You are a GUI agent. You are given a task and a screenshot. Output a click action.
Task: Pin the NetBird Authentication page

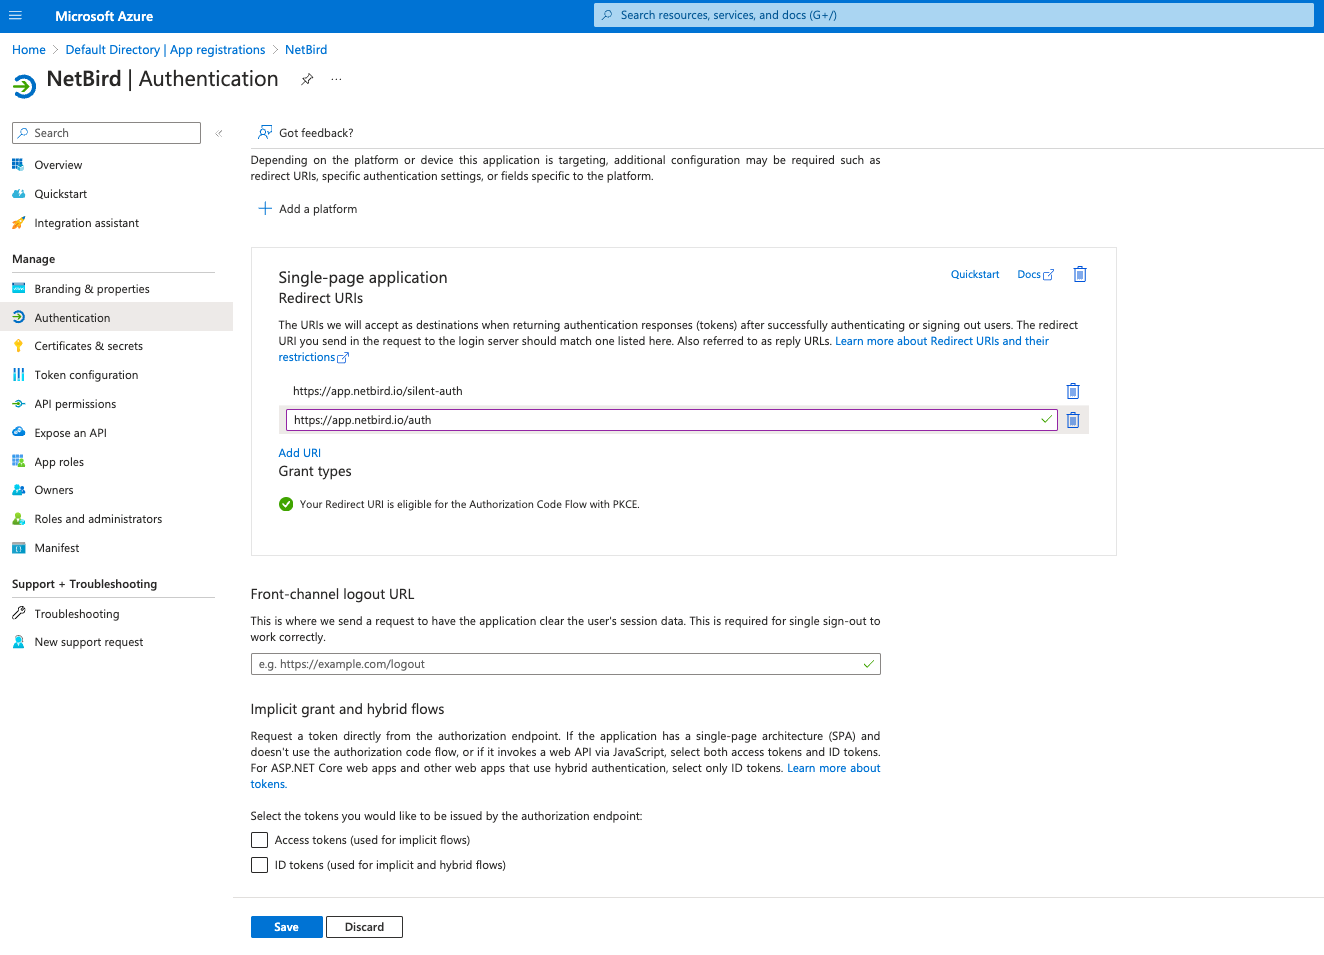click(x=307, y=79)
